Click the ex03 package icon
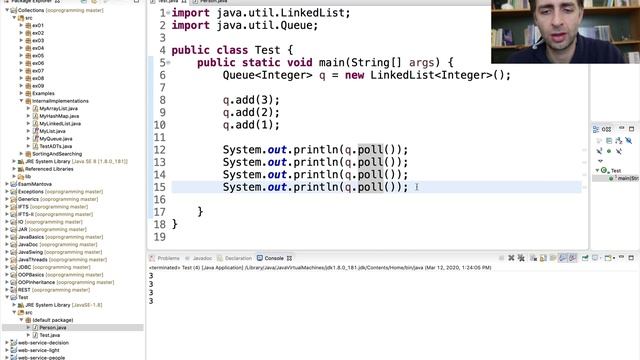The image size is (640, 360). click(28, 40)
